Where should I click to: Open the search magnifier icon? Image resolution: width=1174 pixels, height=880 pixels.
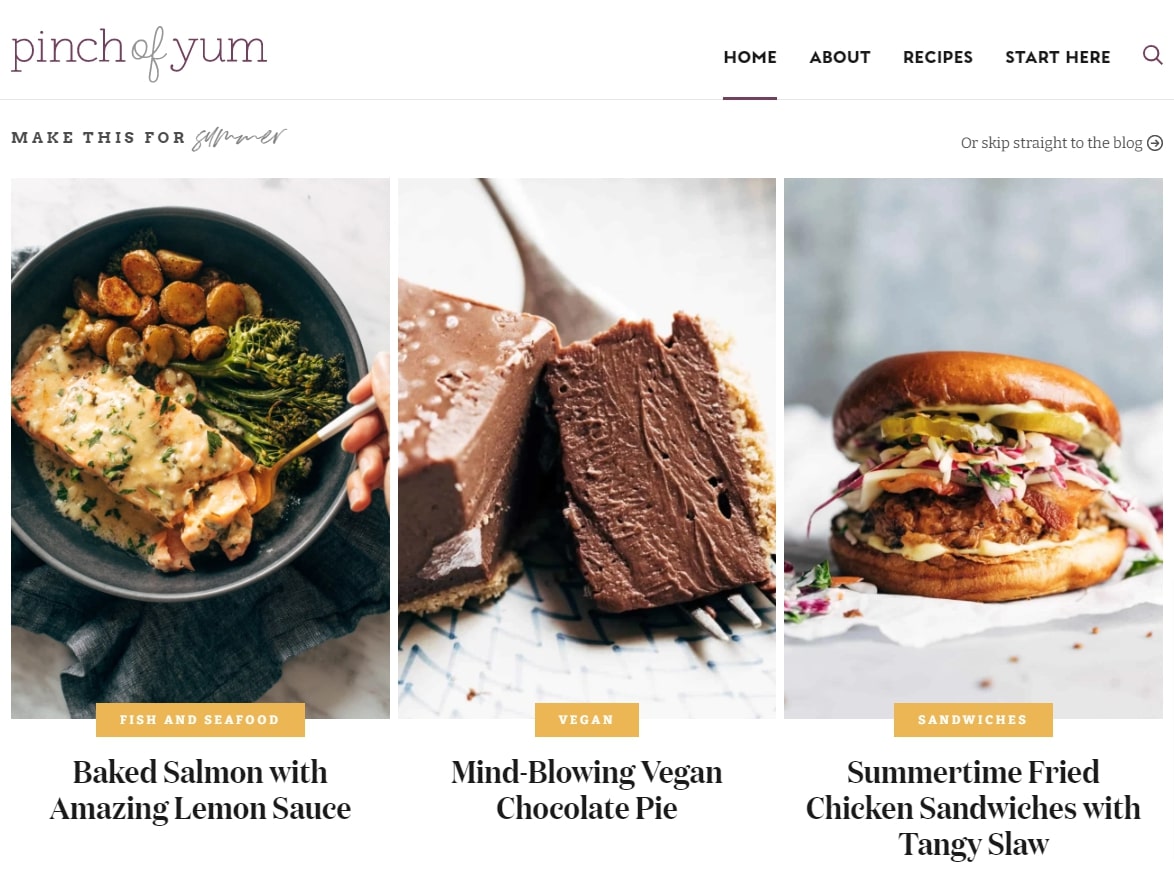[x=1152, y=55]
